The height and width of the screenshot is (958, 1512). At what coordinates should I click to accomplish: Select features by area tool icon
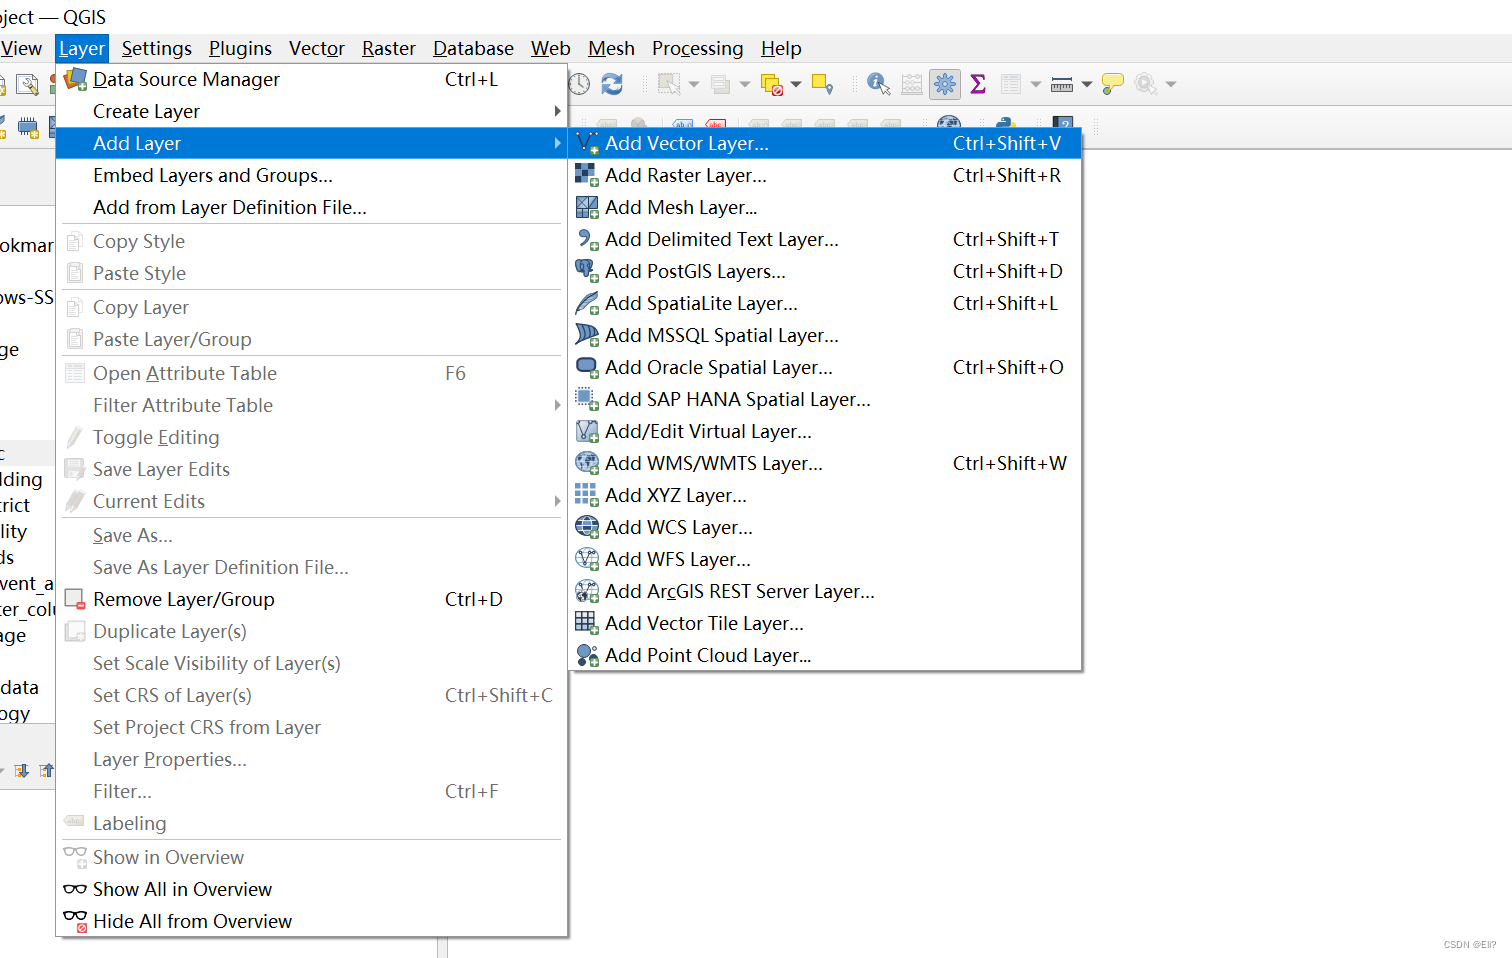click(x=669, y=84)
